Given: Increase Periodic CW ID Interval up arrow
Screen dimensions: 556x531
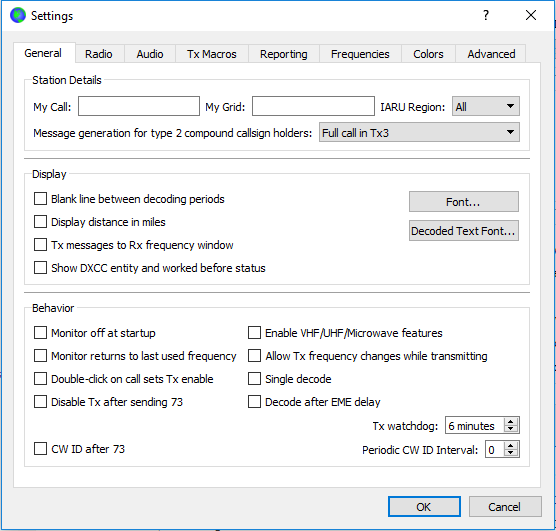Looking at the screenshot, I should [x=511, y=446].
